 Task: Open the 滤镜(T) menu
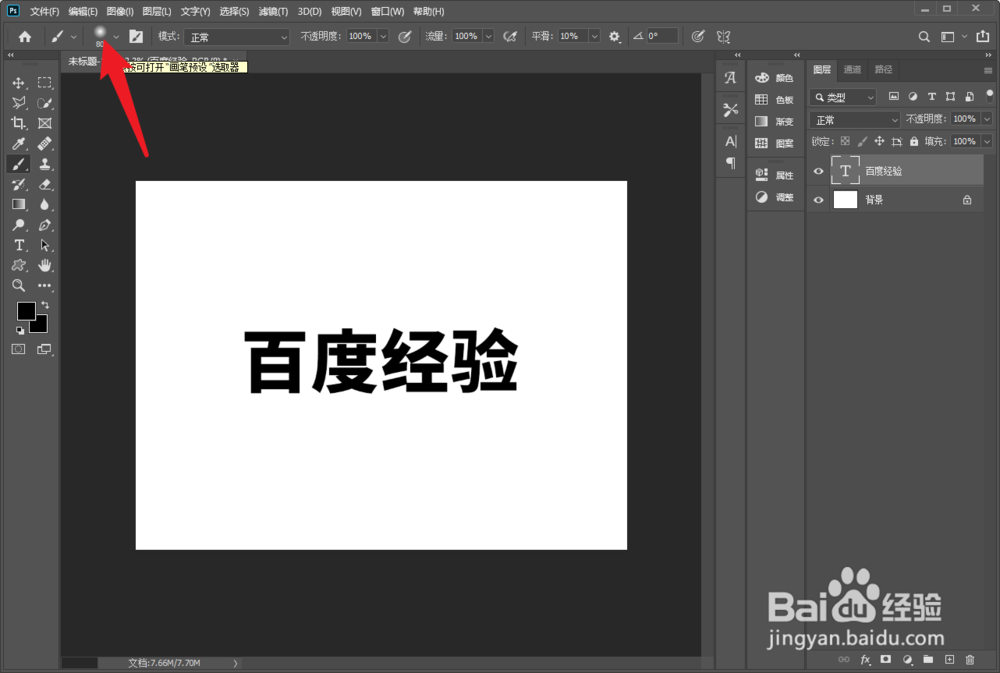tap(274, 11)
